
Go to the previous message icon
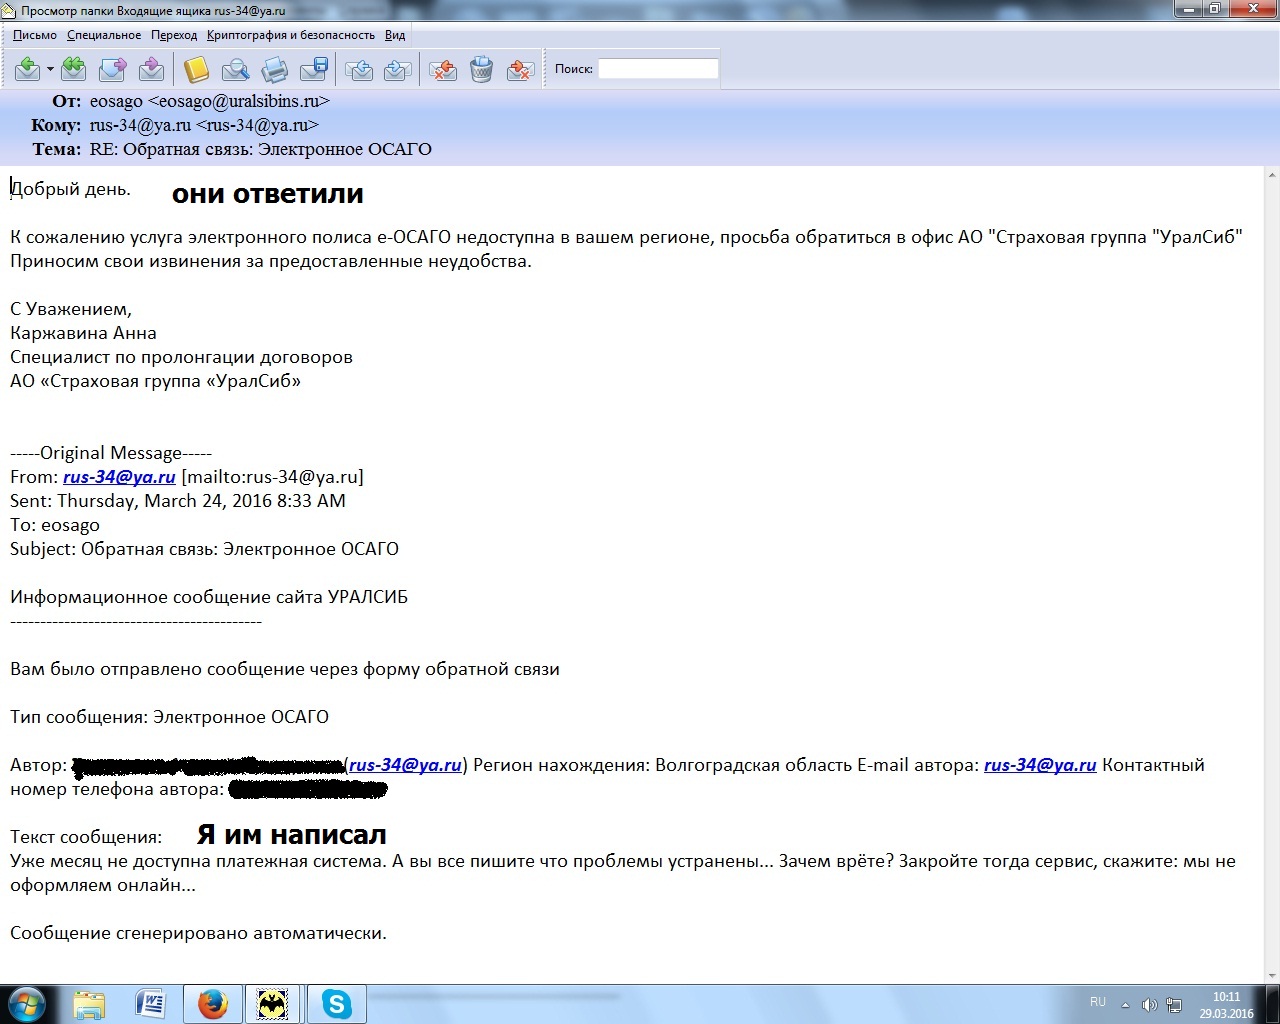359,69
